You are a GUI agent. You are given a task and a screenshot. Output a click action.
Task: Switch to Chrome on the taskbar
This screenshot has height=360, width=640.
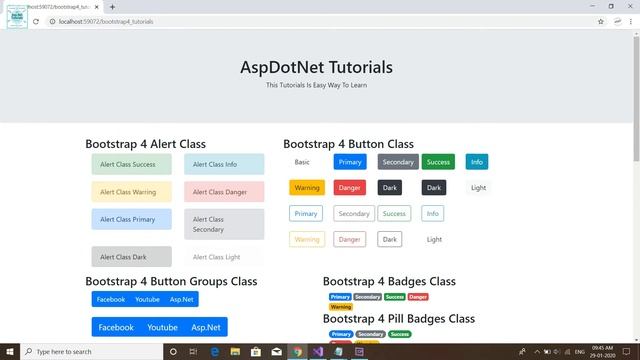298,351
